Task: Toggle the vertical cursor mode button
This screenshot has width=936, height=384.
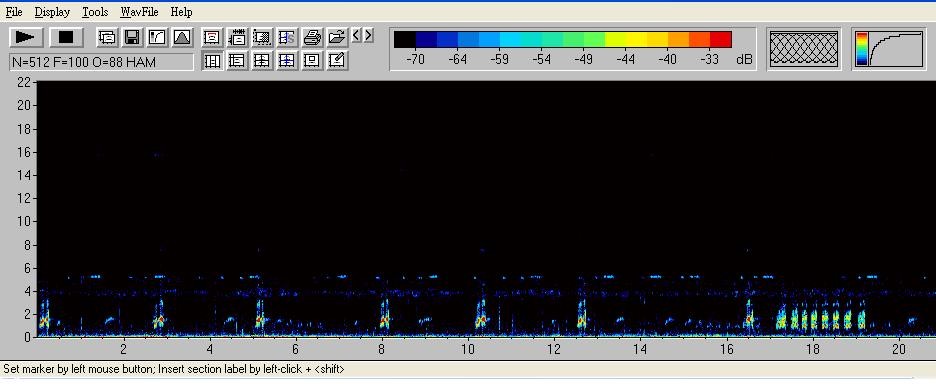Action: (212, 60)
